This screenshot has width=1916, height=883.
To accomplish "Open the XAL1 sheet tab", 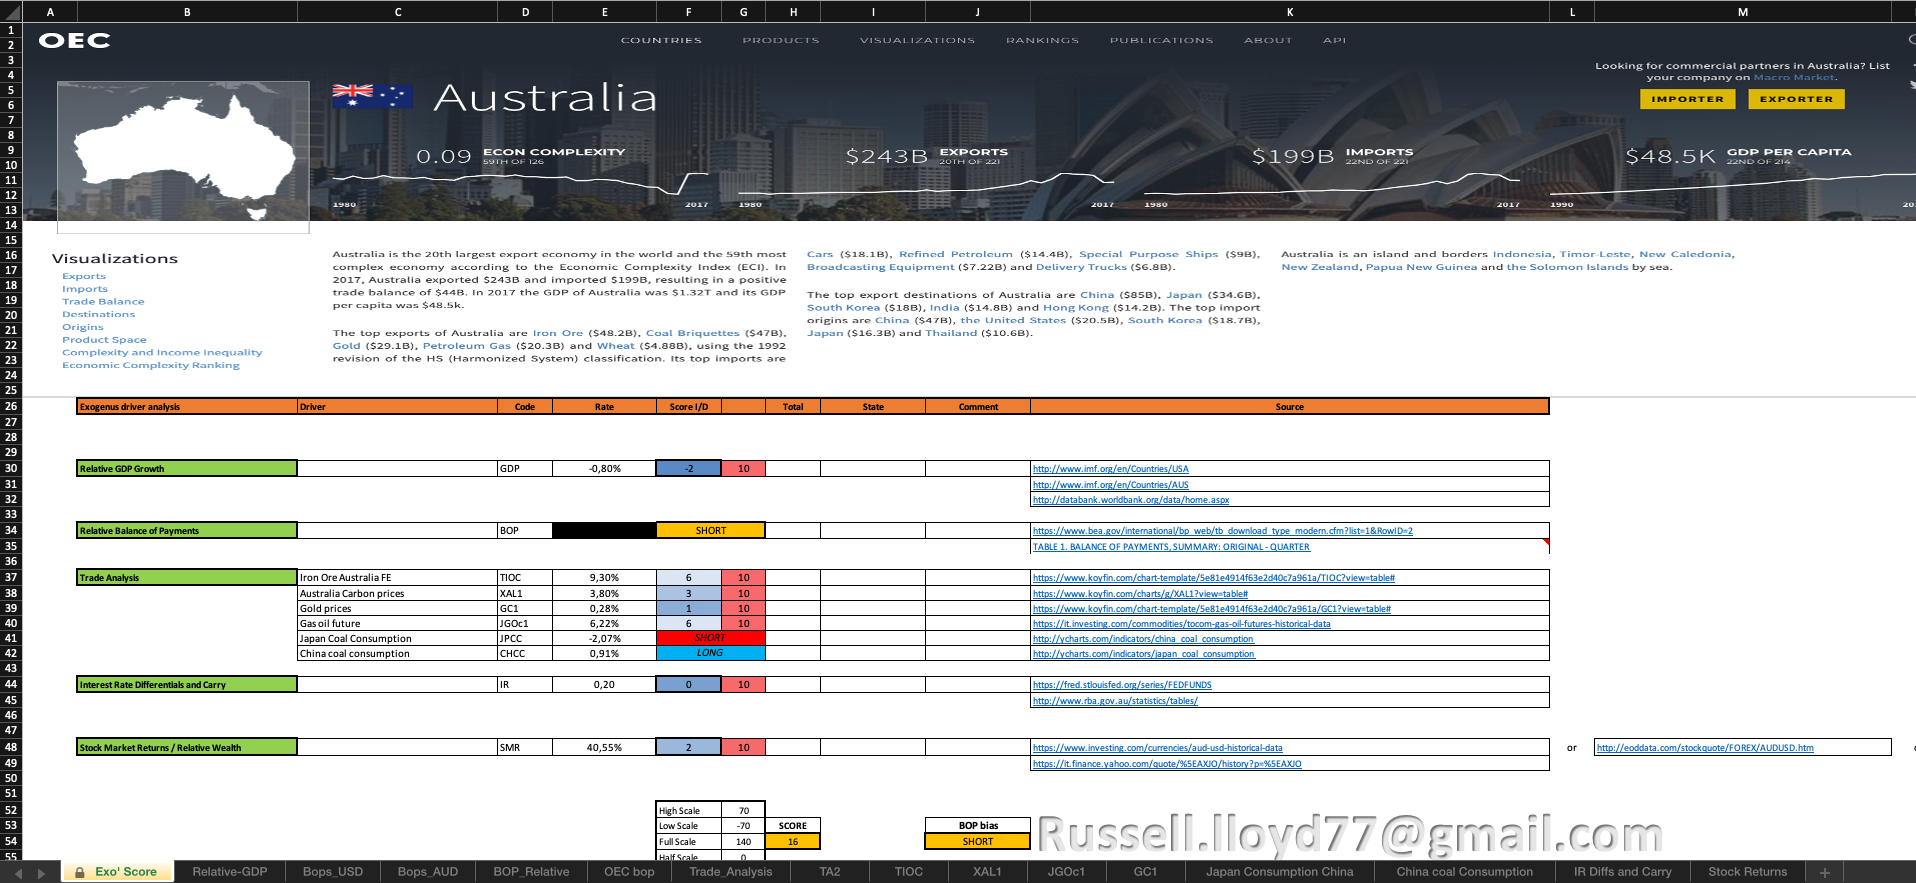I will pos(987,872).
